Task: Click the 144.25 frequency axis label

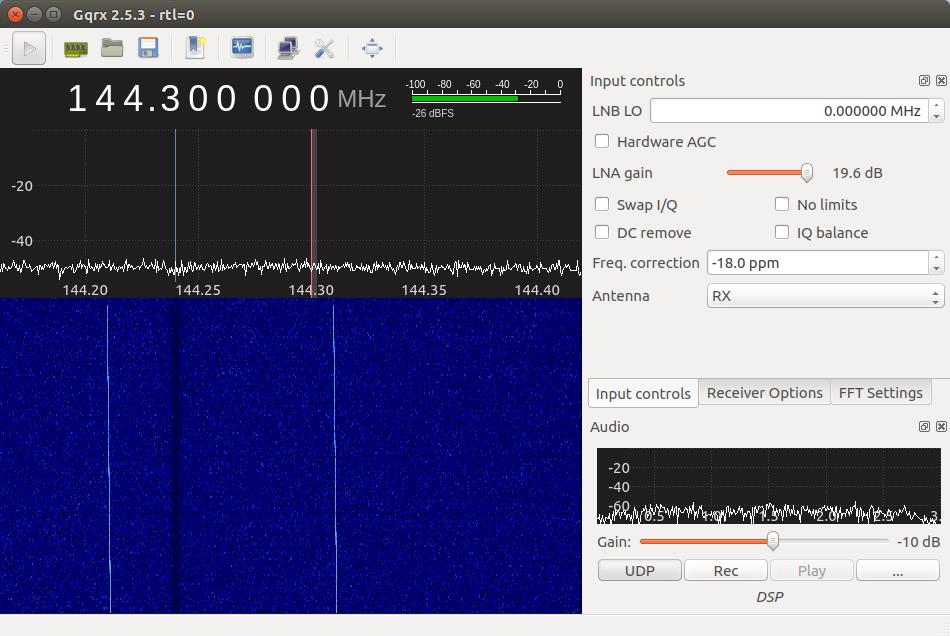Action: [x=198, y=290]
